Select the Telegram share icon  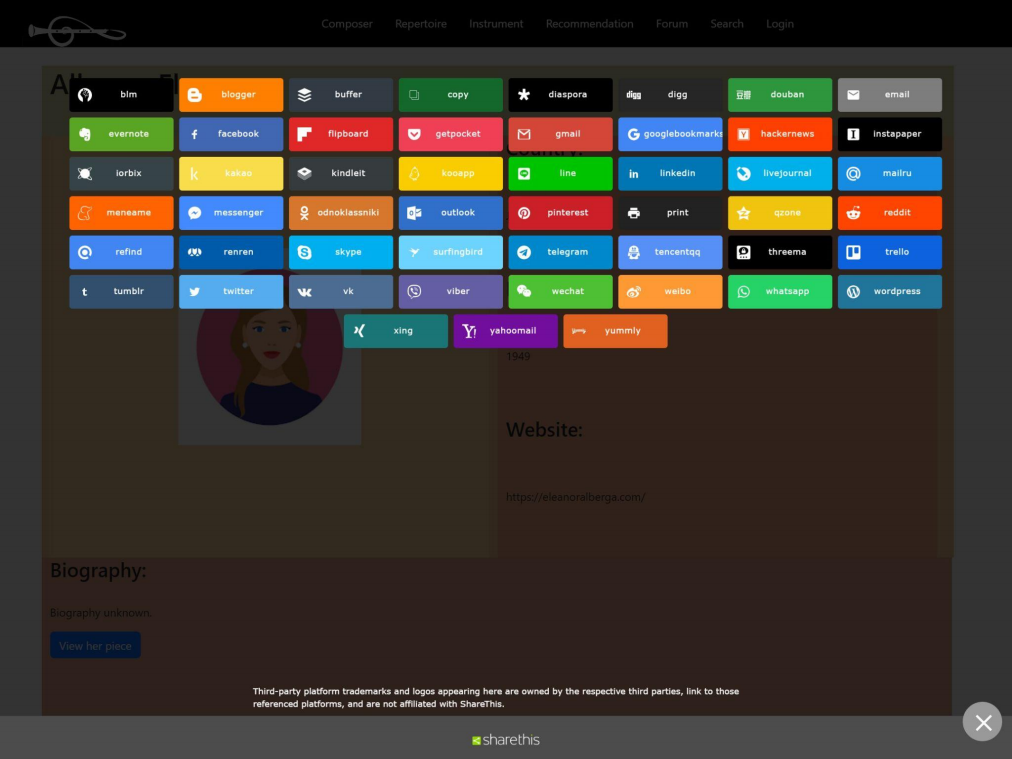[x=560, y=252]
